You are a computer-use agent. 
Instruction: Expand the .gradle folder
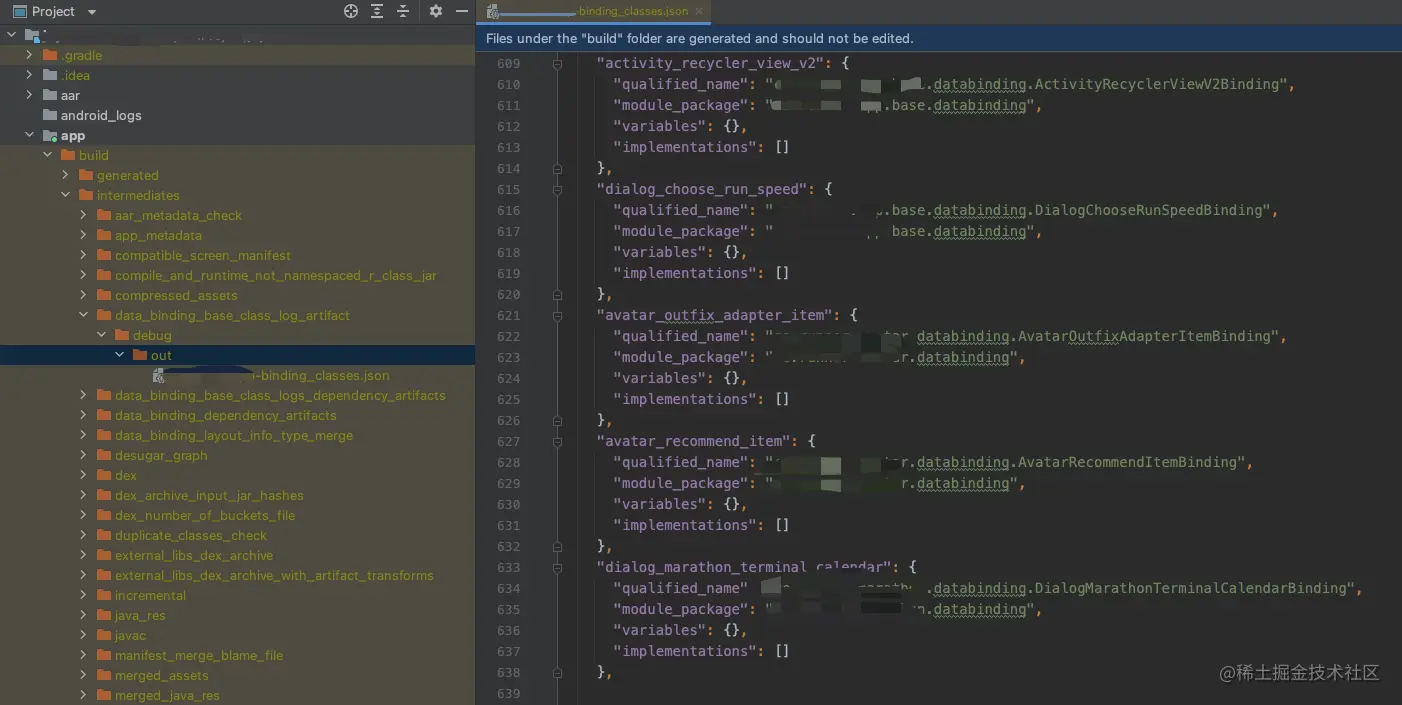[x=29, y=55]
